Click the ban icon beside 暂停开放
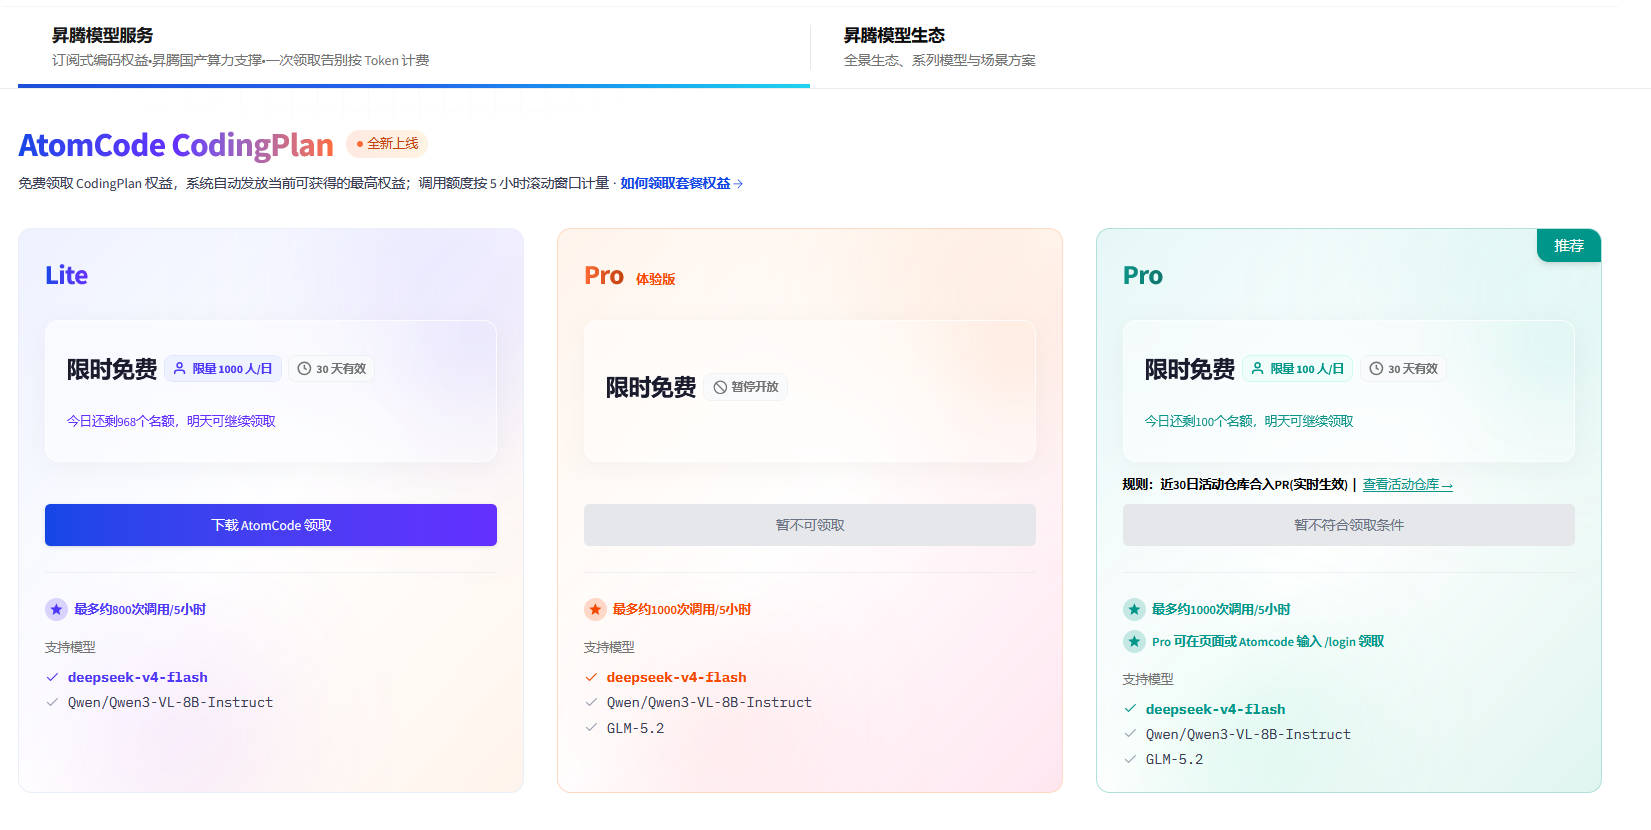Screen dimensions: 1651x830 (720, 387)
